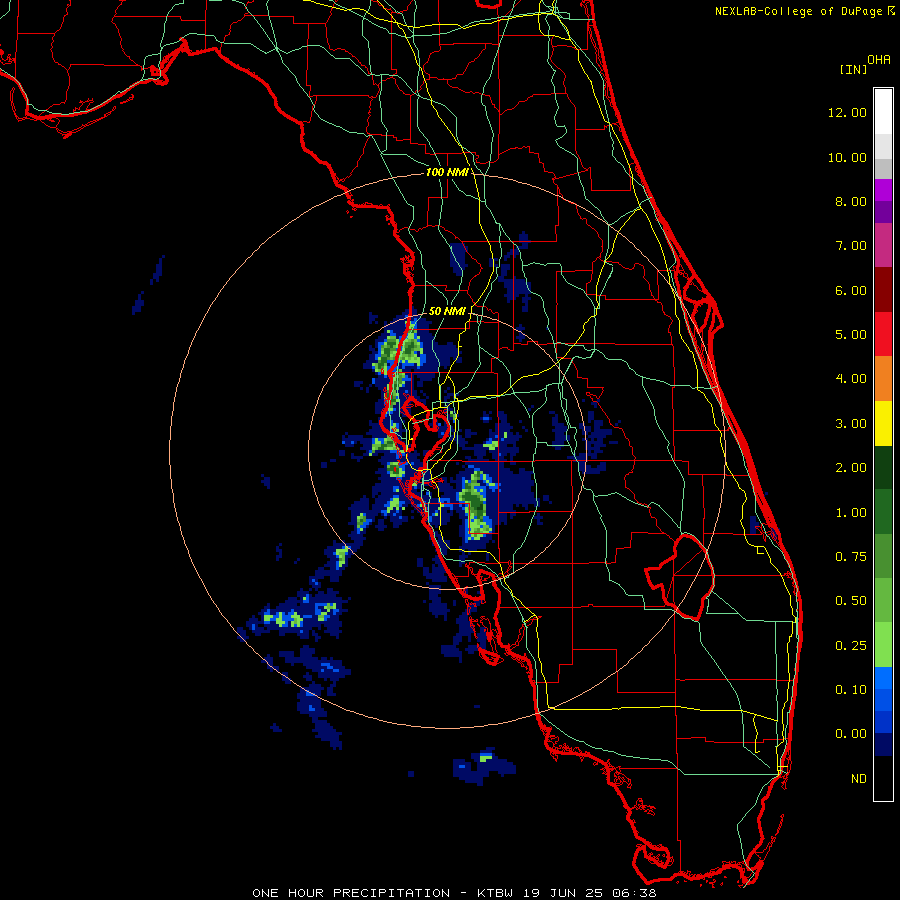
Task: Click the 12.00 legend value
Action: point(847,112)
